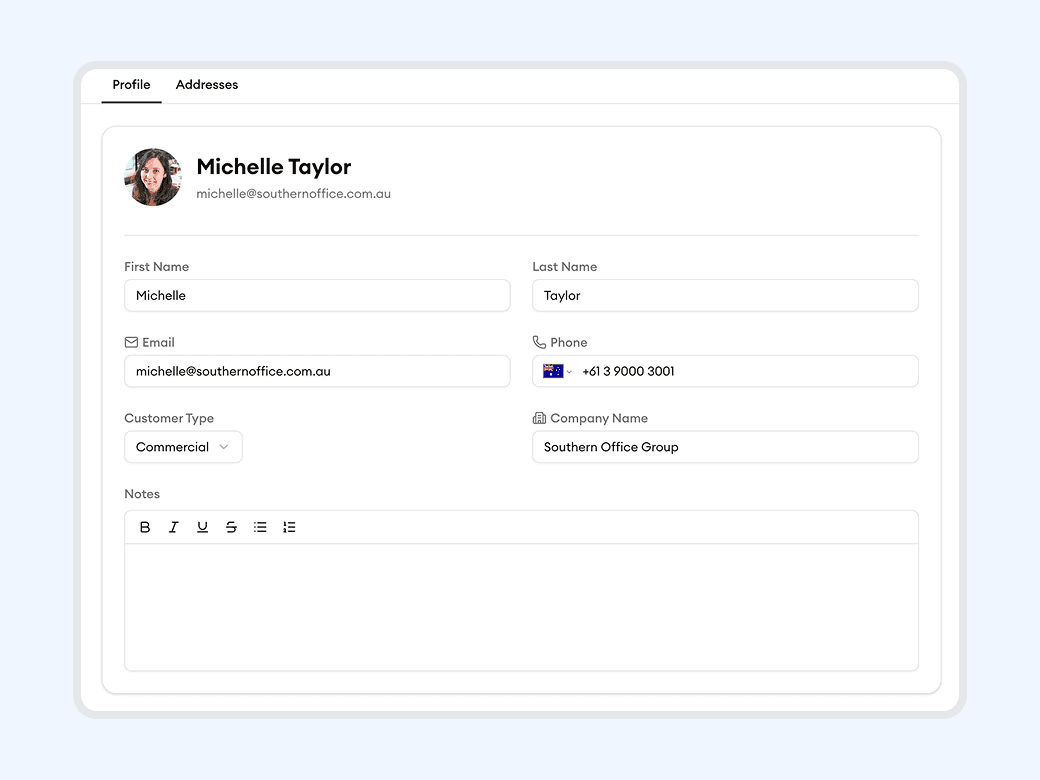Click the envelope icon beside Email label

(x=131, y=342)
